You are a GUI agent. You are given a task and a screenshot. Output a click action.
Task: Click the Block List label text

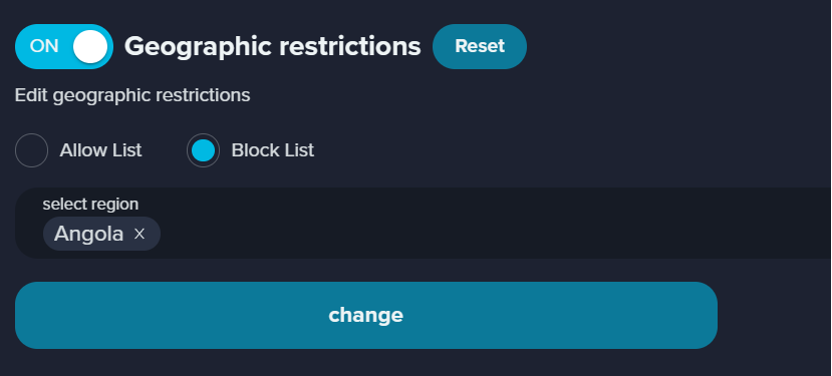(x=273, y=151)
